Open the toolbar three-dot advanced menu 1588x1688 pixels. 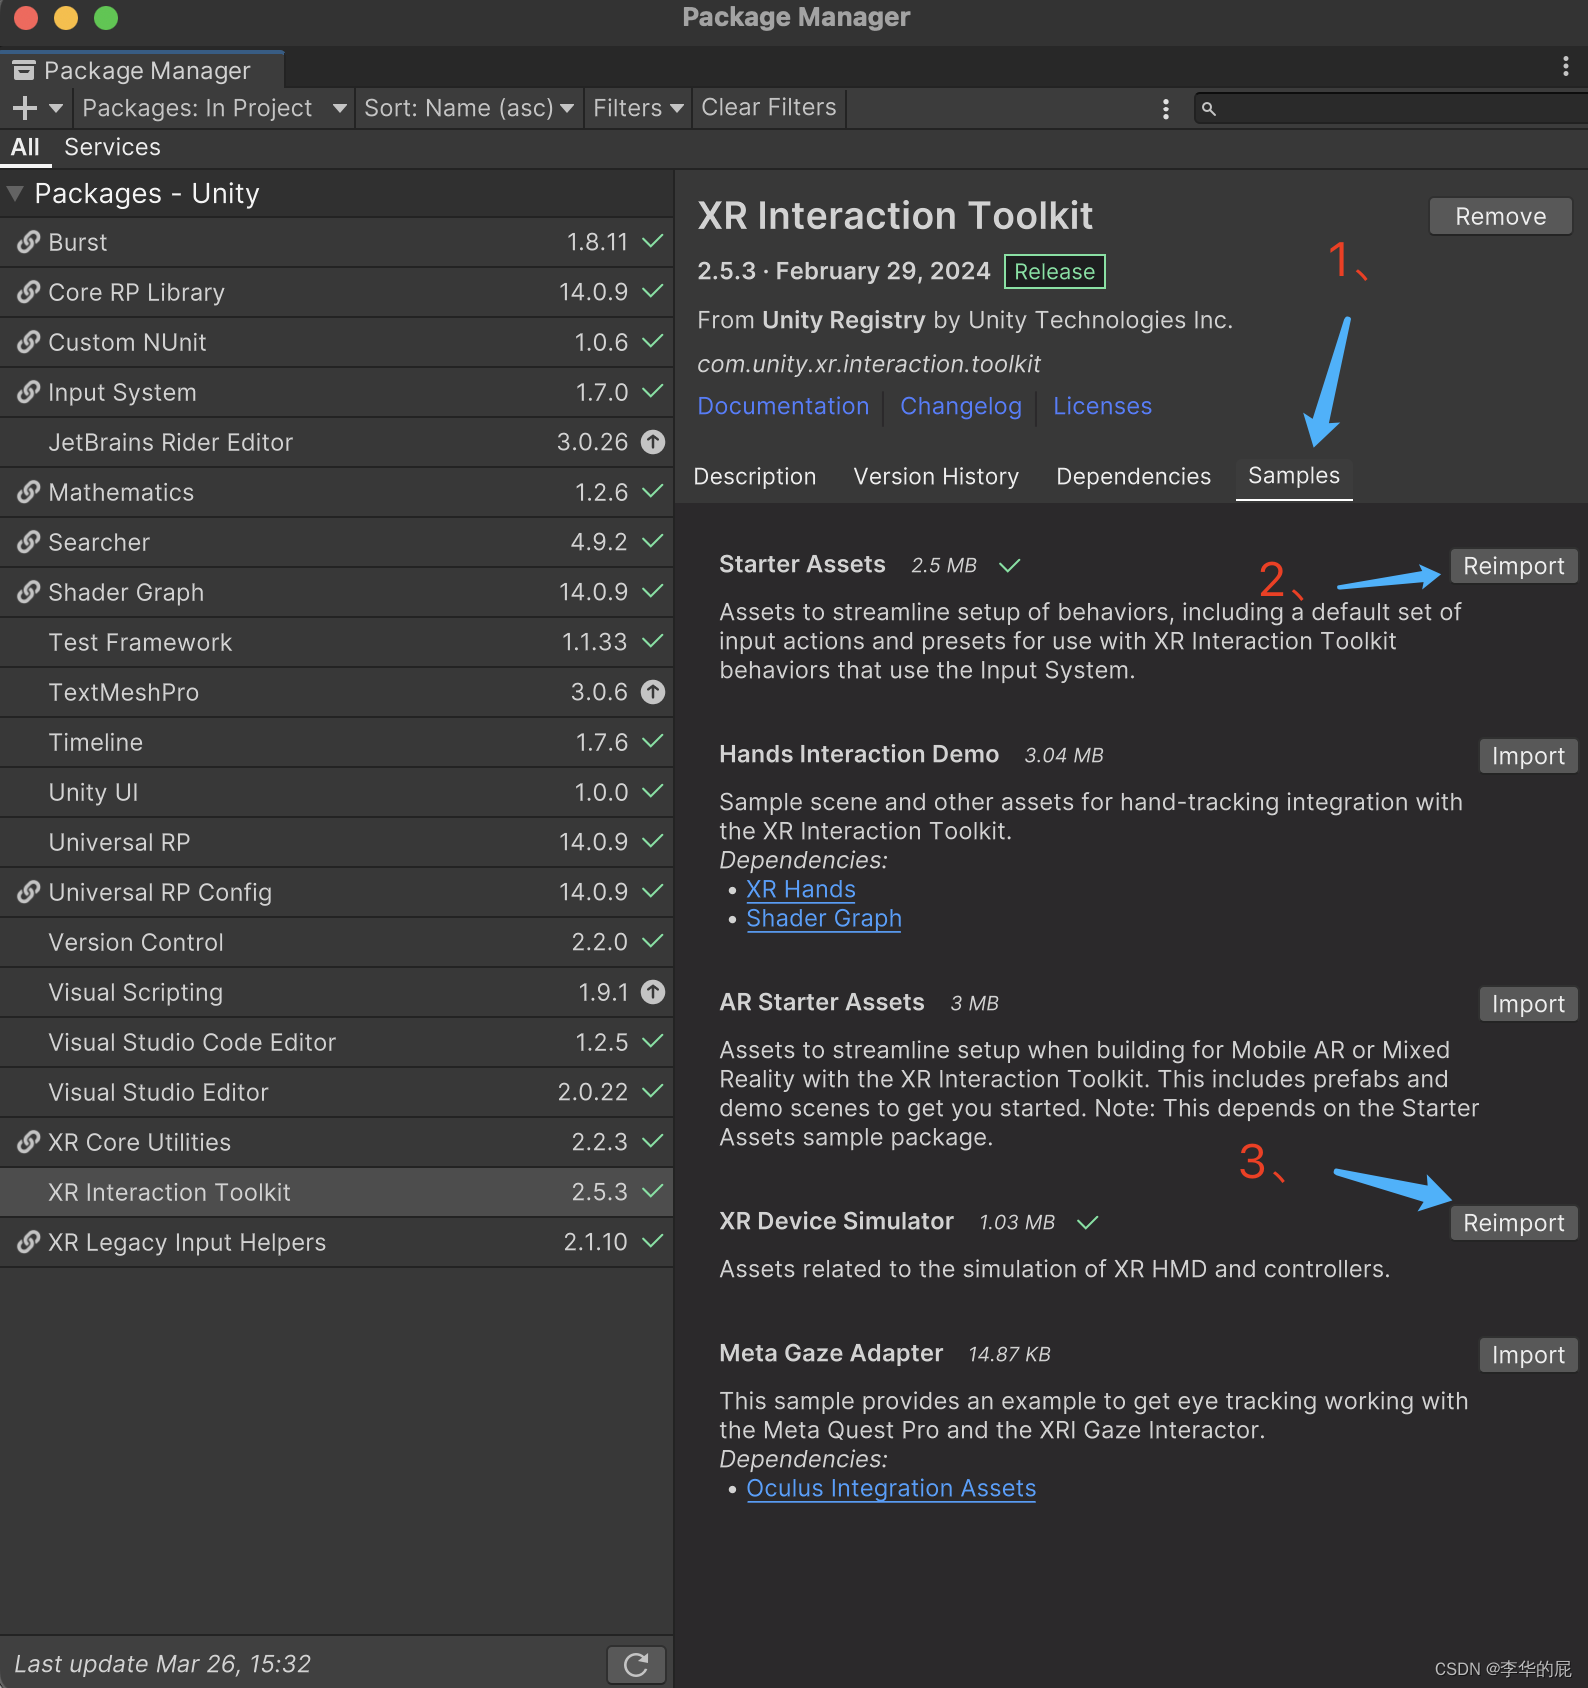(x=1165, y=109)
